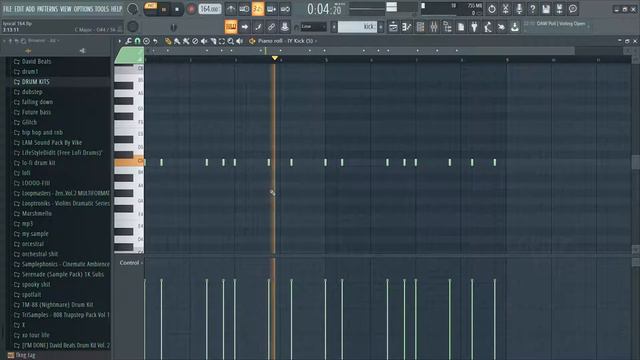The width and height of the screenshot is (640, 360).
Task: Open the FILE menu
Action: pyautogui.click(x=7, y=9)
